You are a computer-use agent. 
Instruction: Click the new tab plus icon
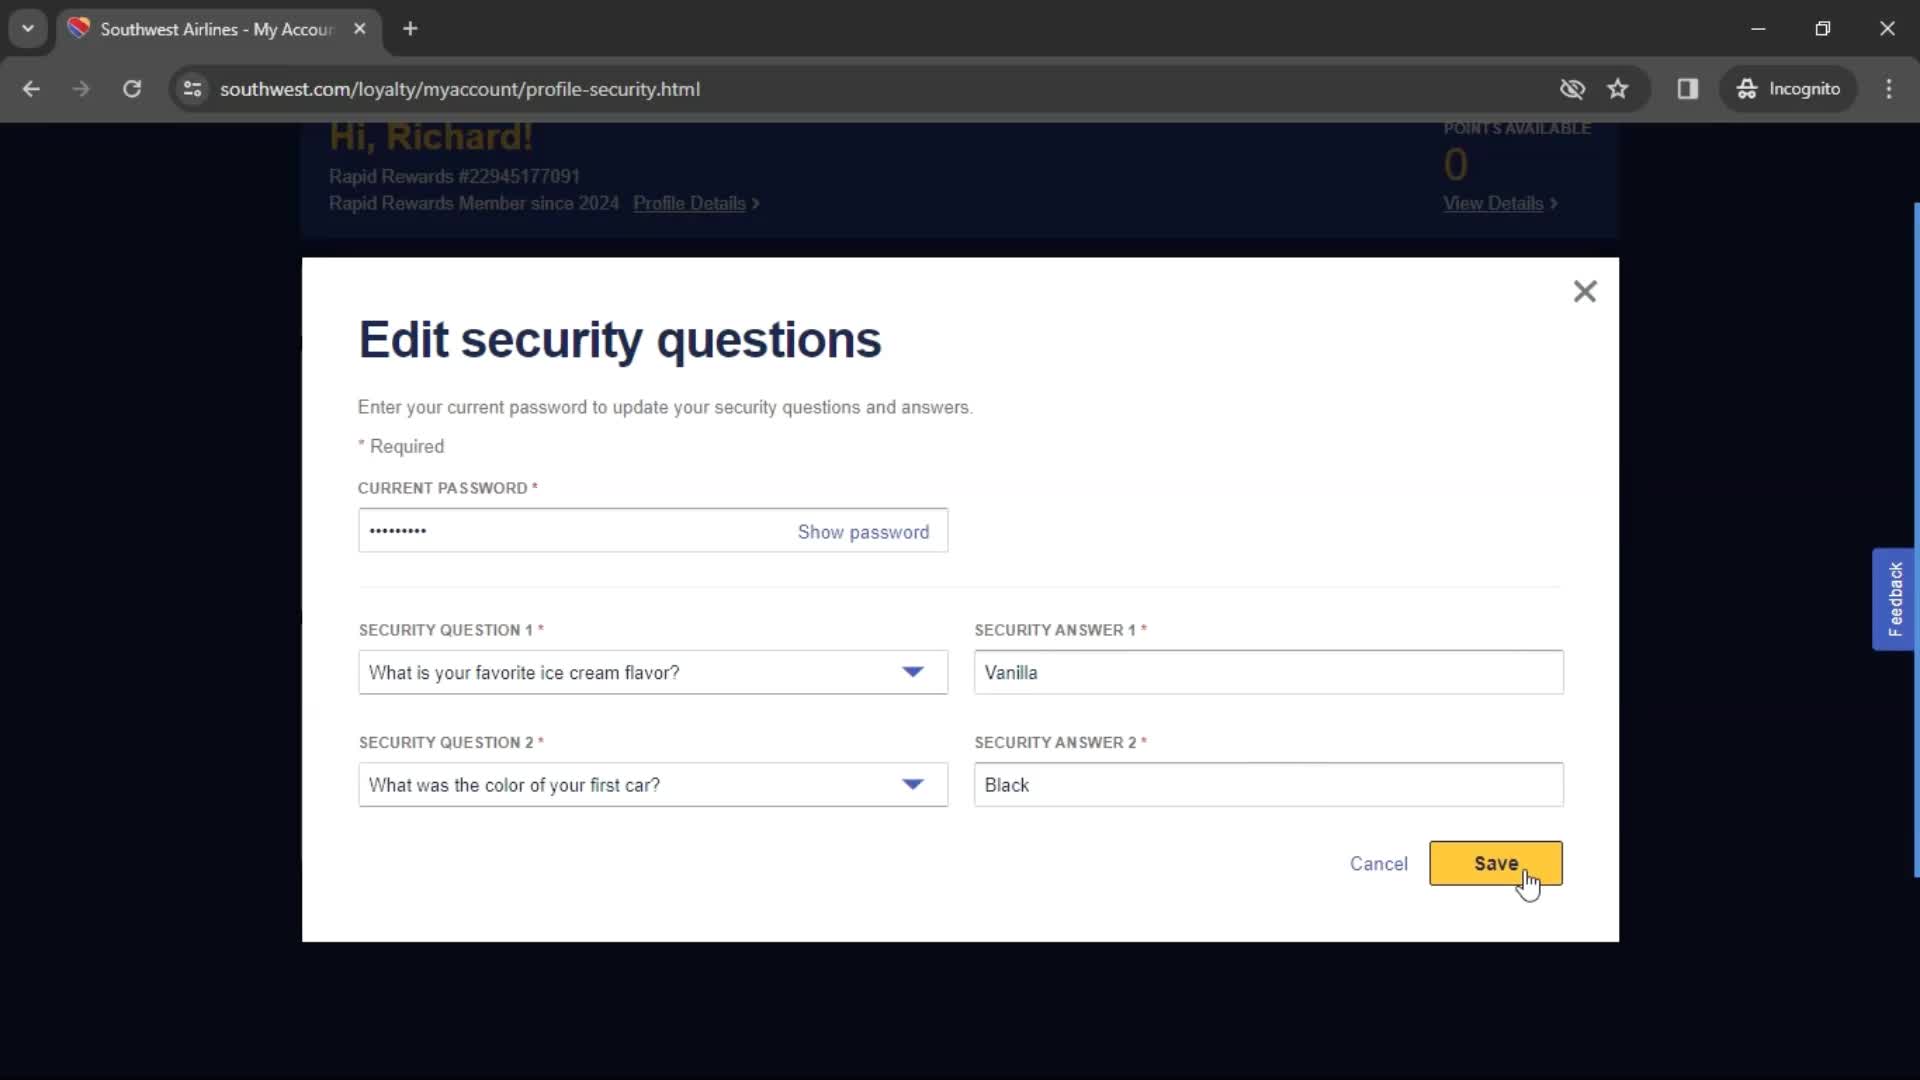point(410,29)
